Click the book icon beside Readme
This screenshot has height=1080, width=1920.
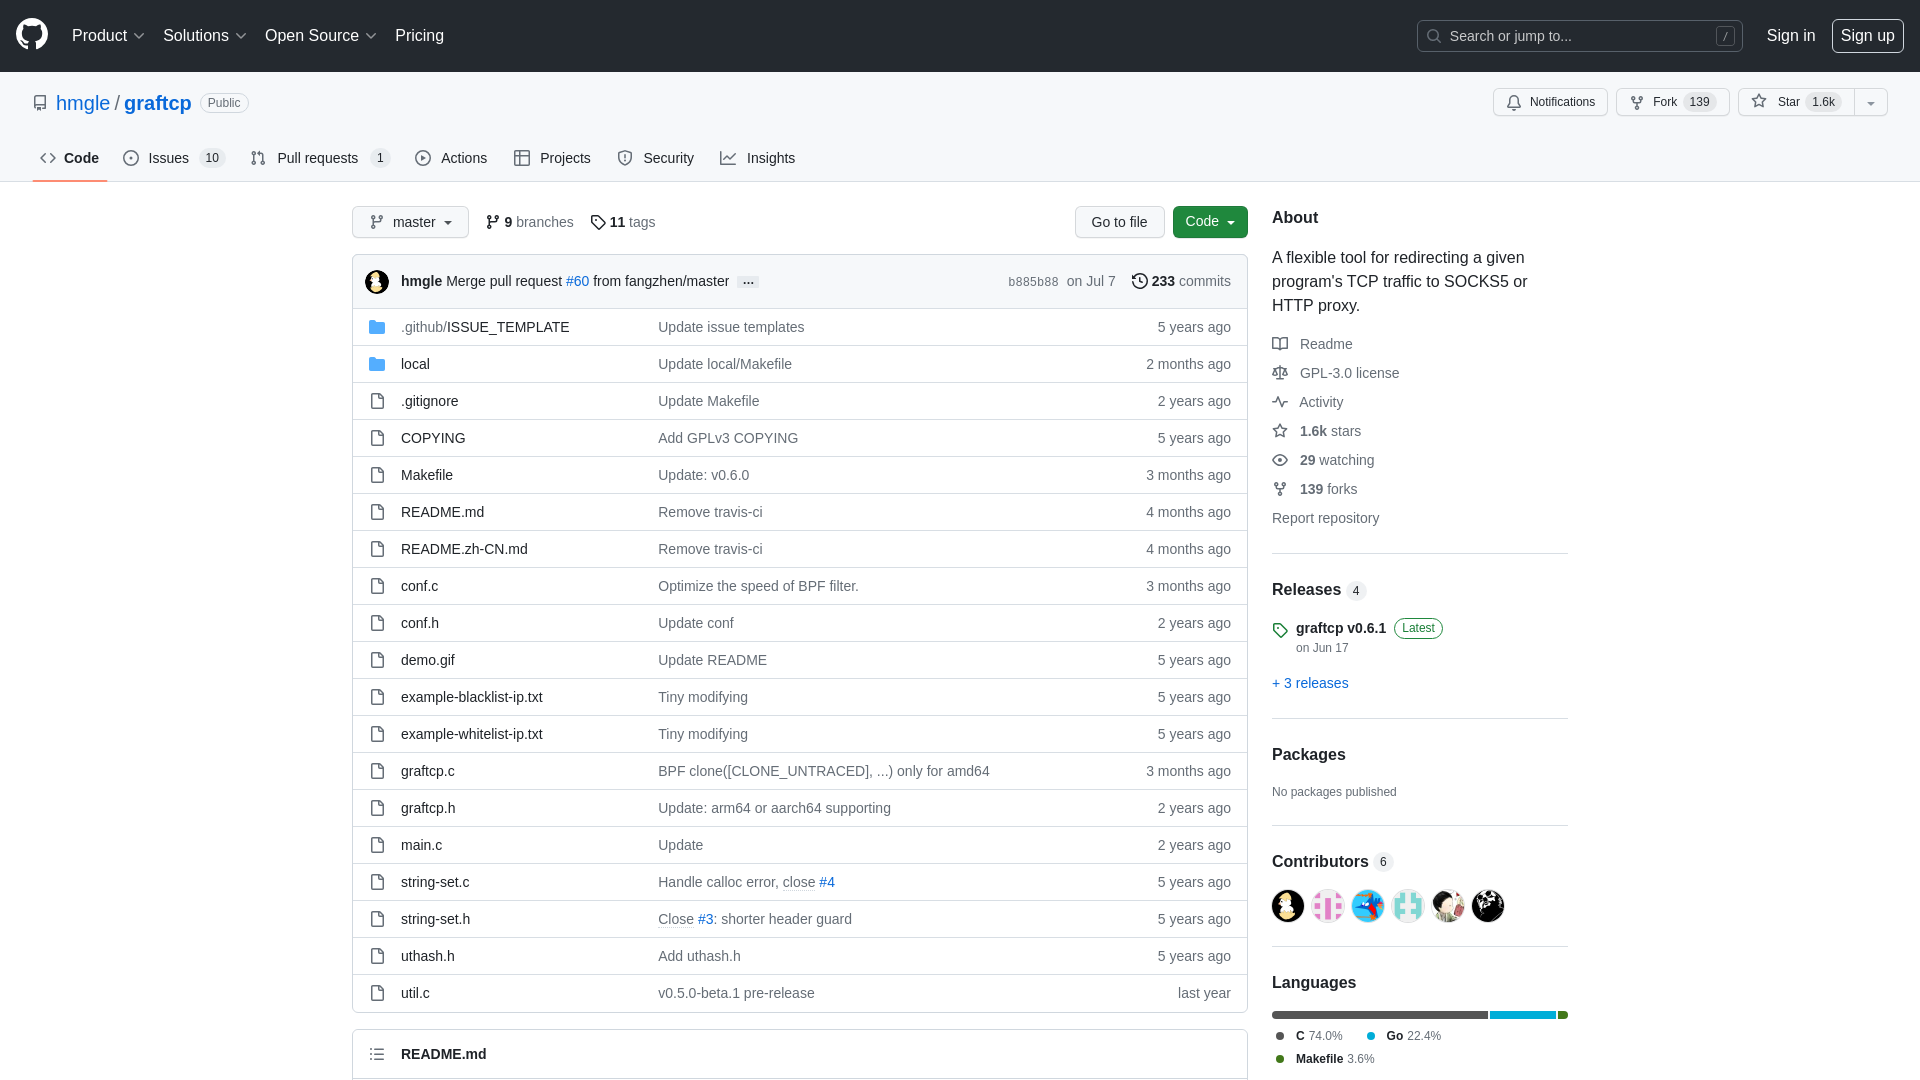(x=1280, y=344)
